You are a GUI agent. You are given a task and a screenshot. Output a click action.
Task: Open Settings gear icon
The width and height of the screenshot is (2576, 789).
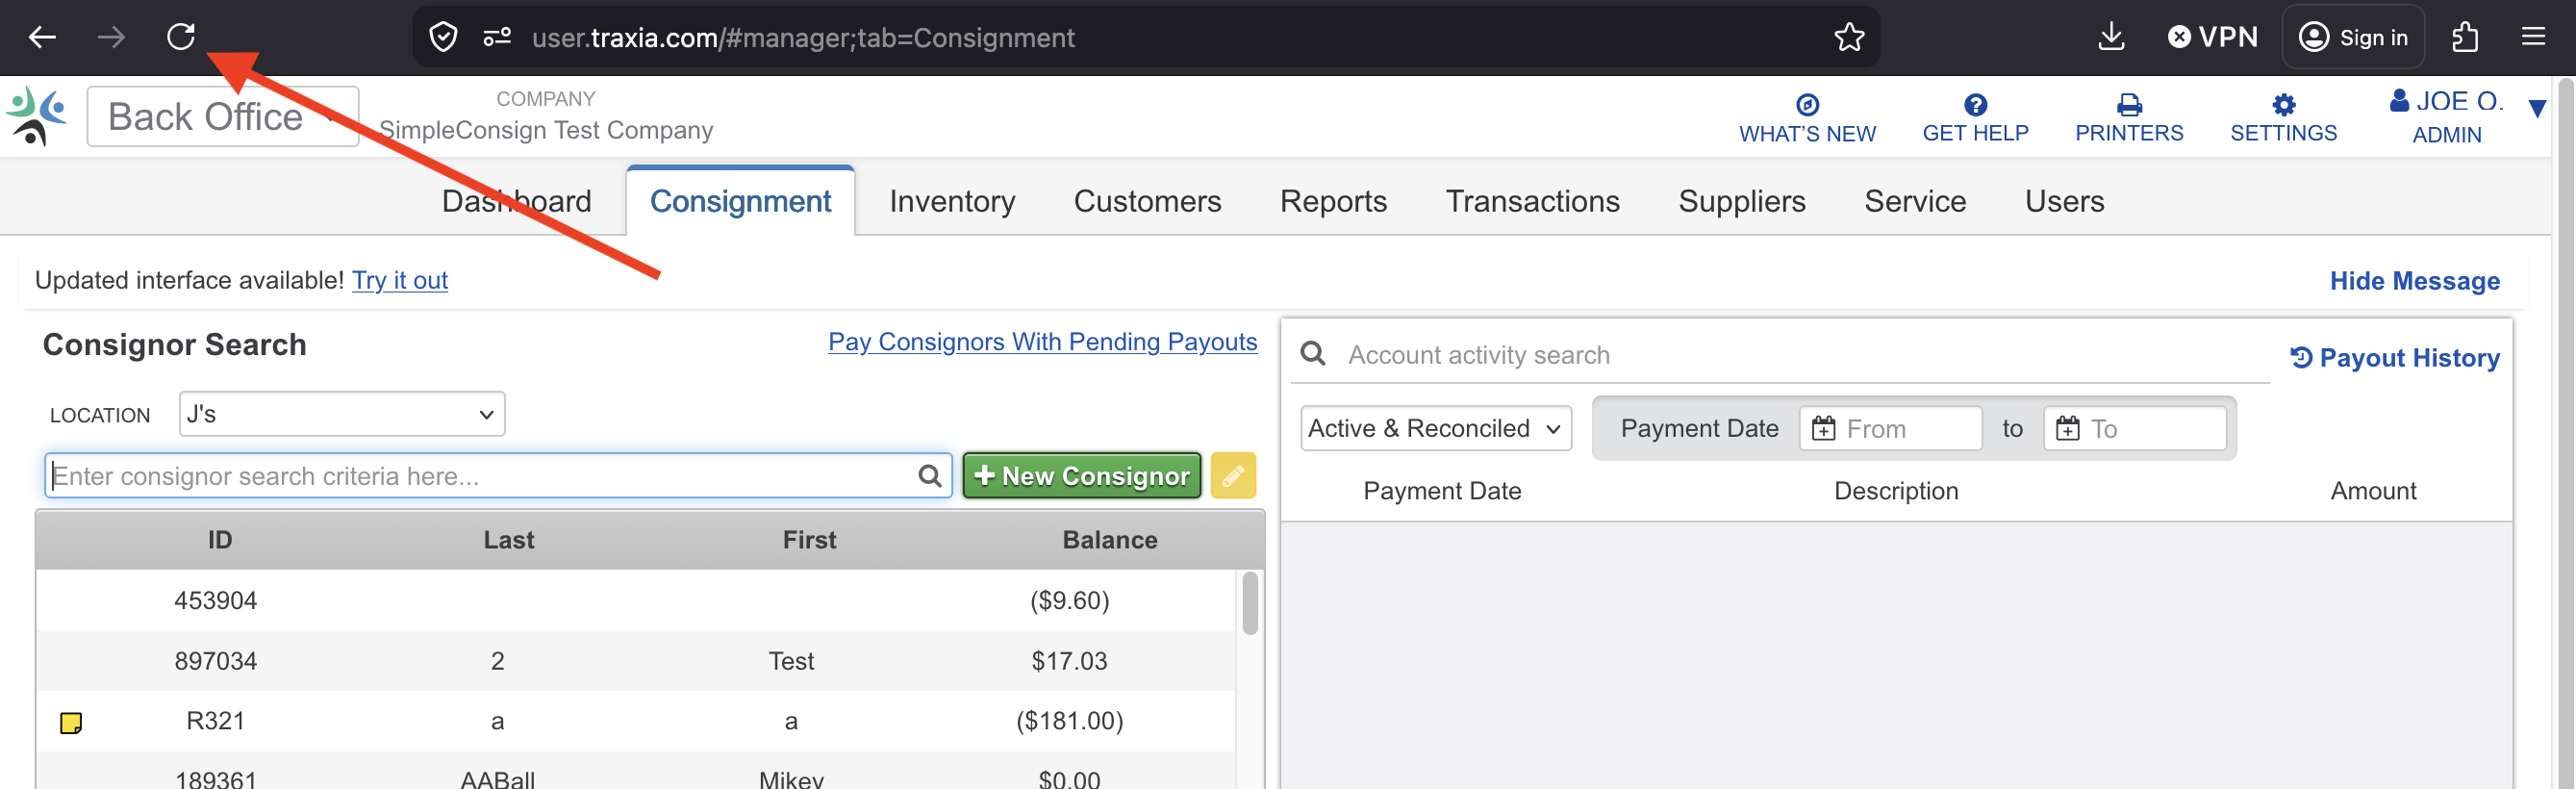(x=2282, y=105)
